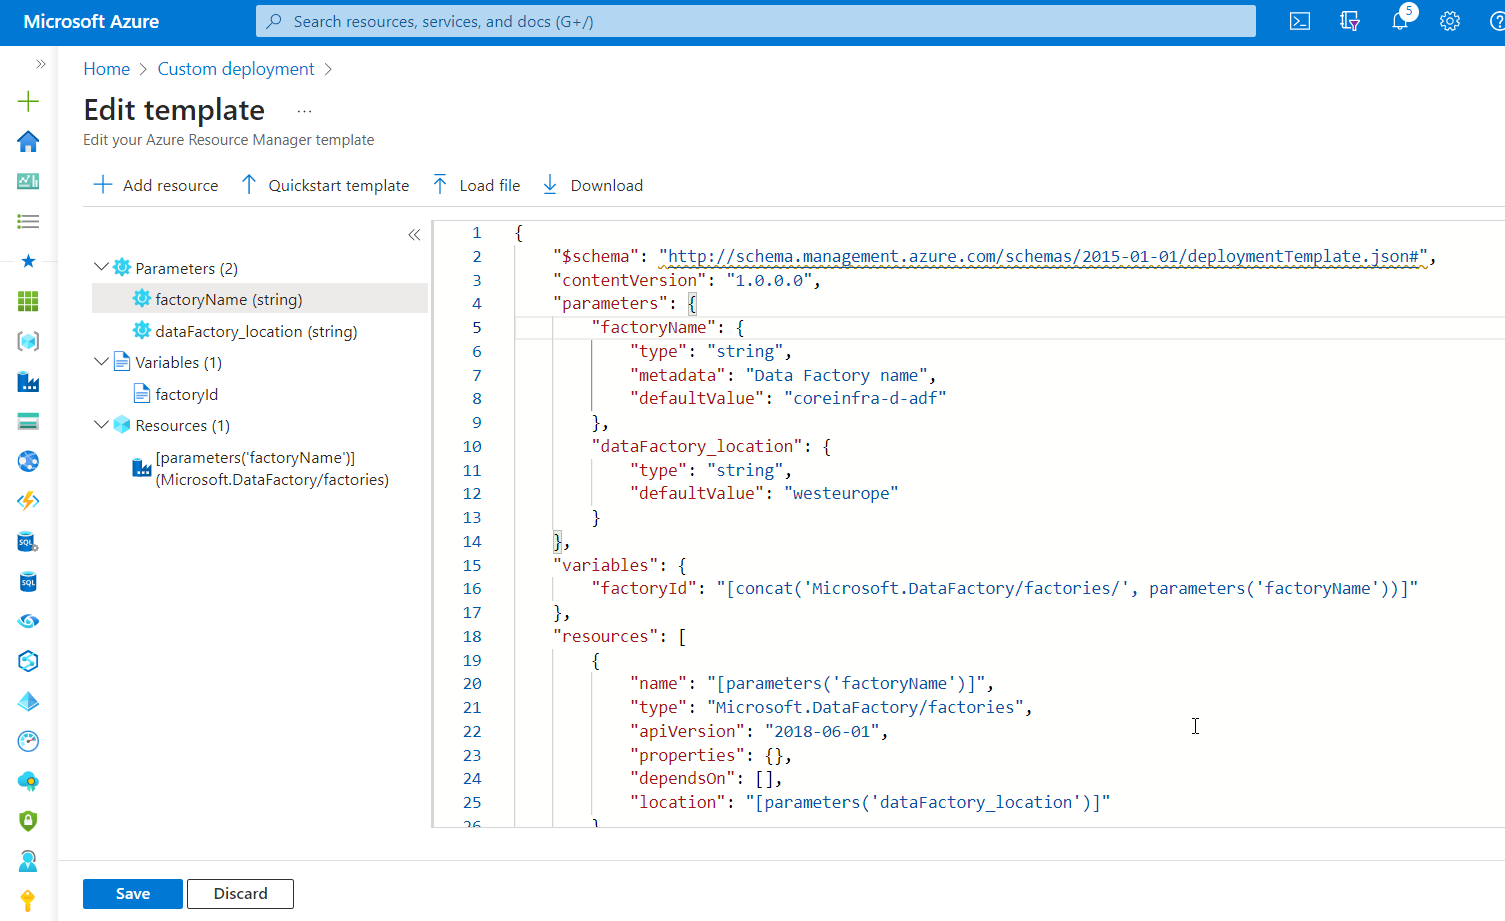1505x921 pixels.
Task: Open Directories and subscriptions filter icon
Action: pos(1350,21)
